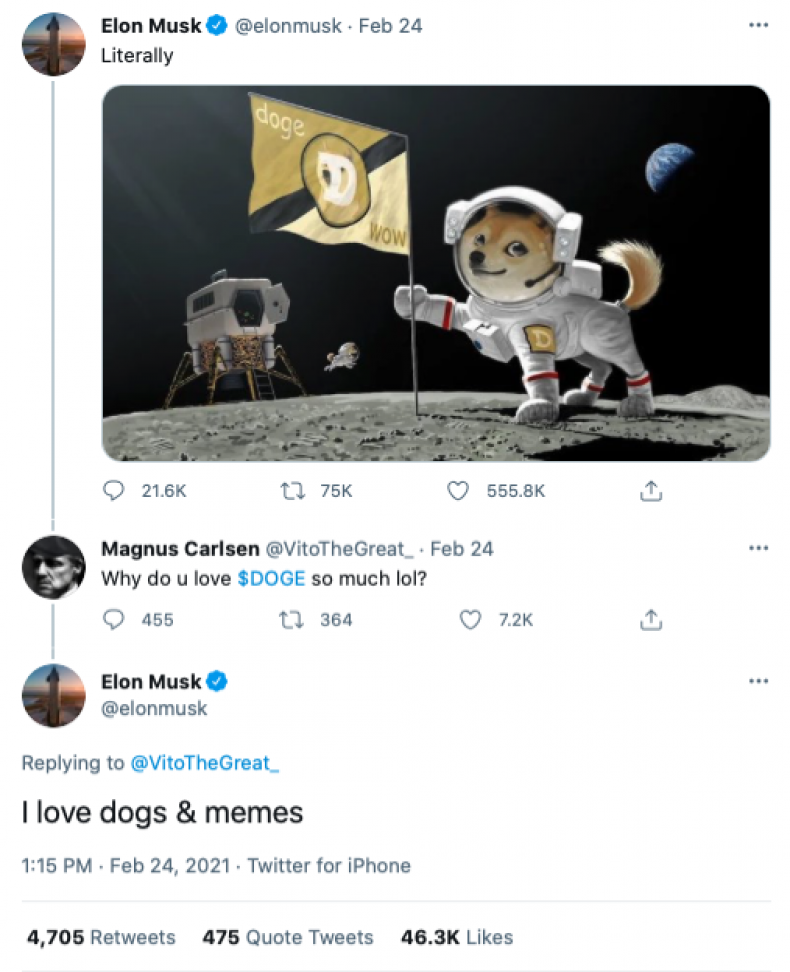Click the $DOGE cashtag link

(271, 579)
